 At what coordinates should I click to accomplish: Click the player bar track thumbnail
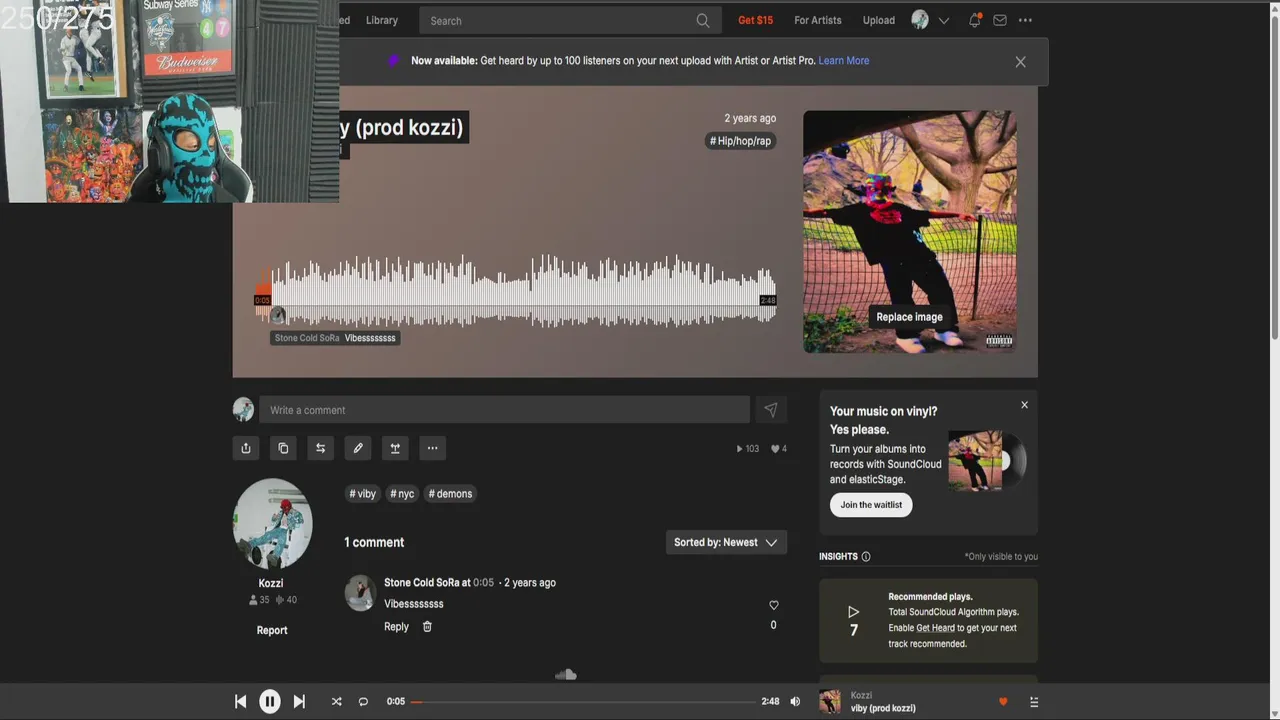(830, 702)
